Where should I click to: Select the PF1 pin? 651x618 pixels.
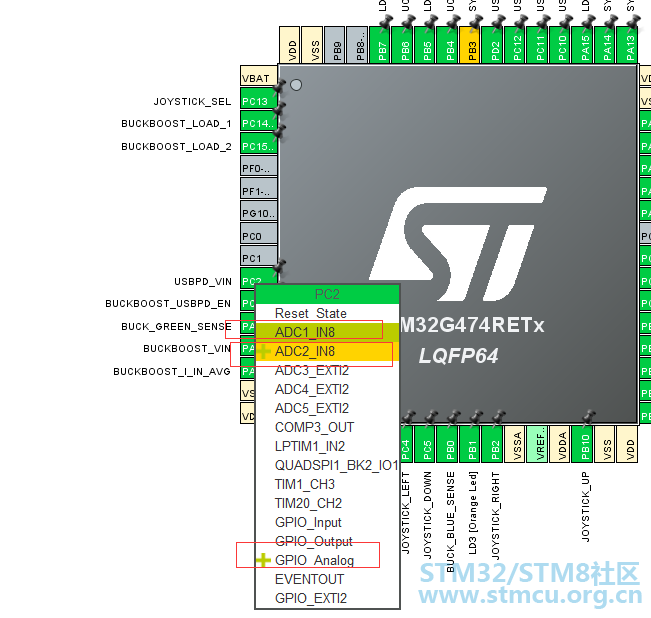tap(259, 188)
